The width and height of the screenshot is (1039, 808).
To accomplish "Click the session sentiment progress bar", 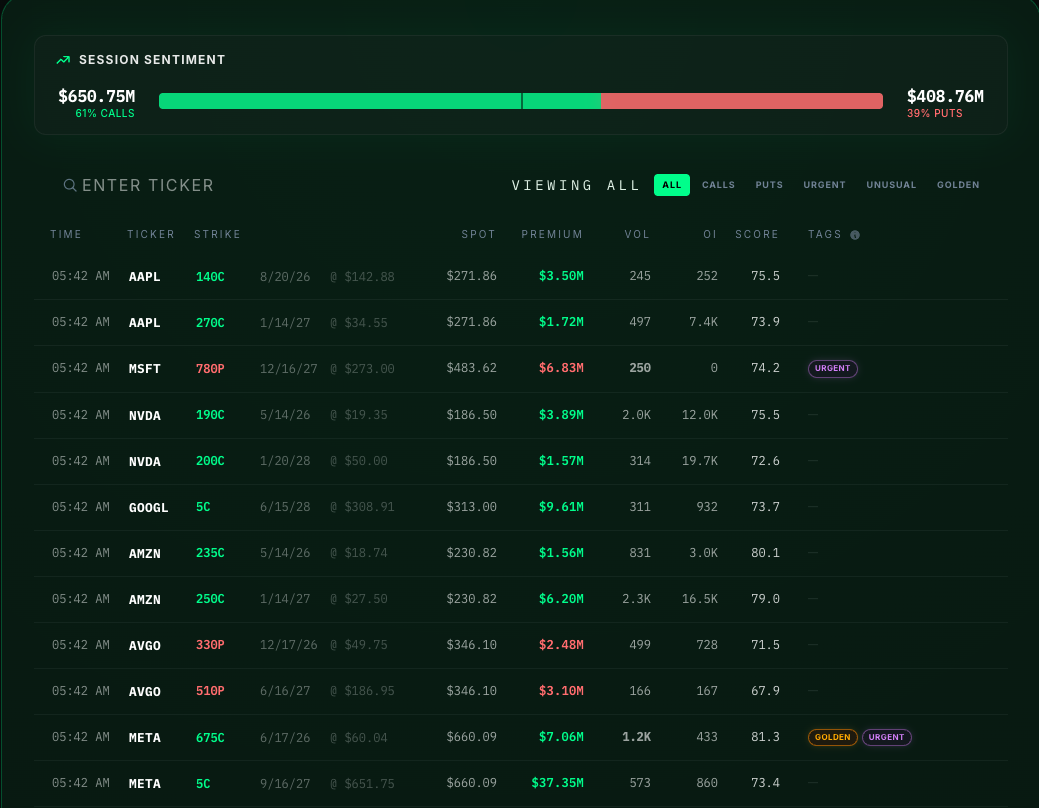I will click(520, 100).
